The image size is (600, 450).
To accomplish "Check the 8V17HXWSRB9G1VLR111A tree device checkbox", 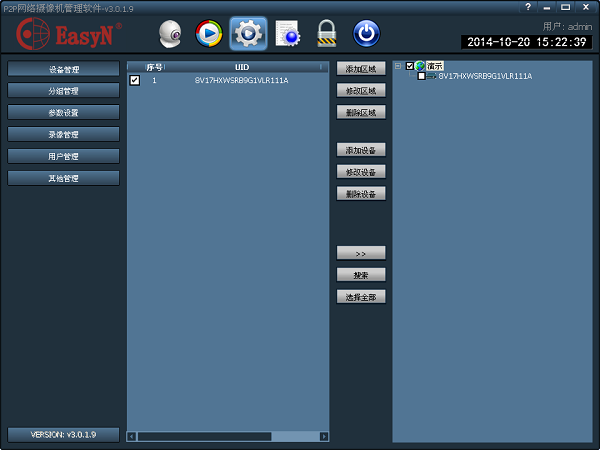I will point(421,76).
